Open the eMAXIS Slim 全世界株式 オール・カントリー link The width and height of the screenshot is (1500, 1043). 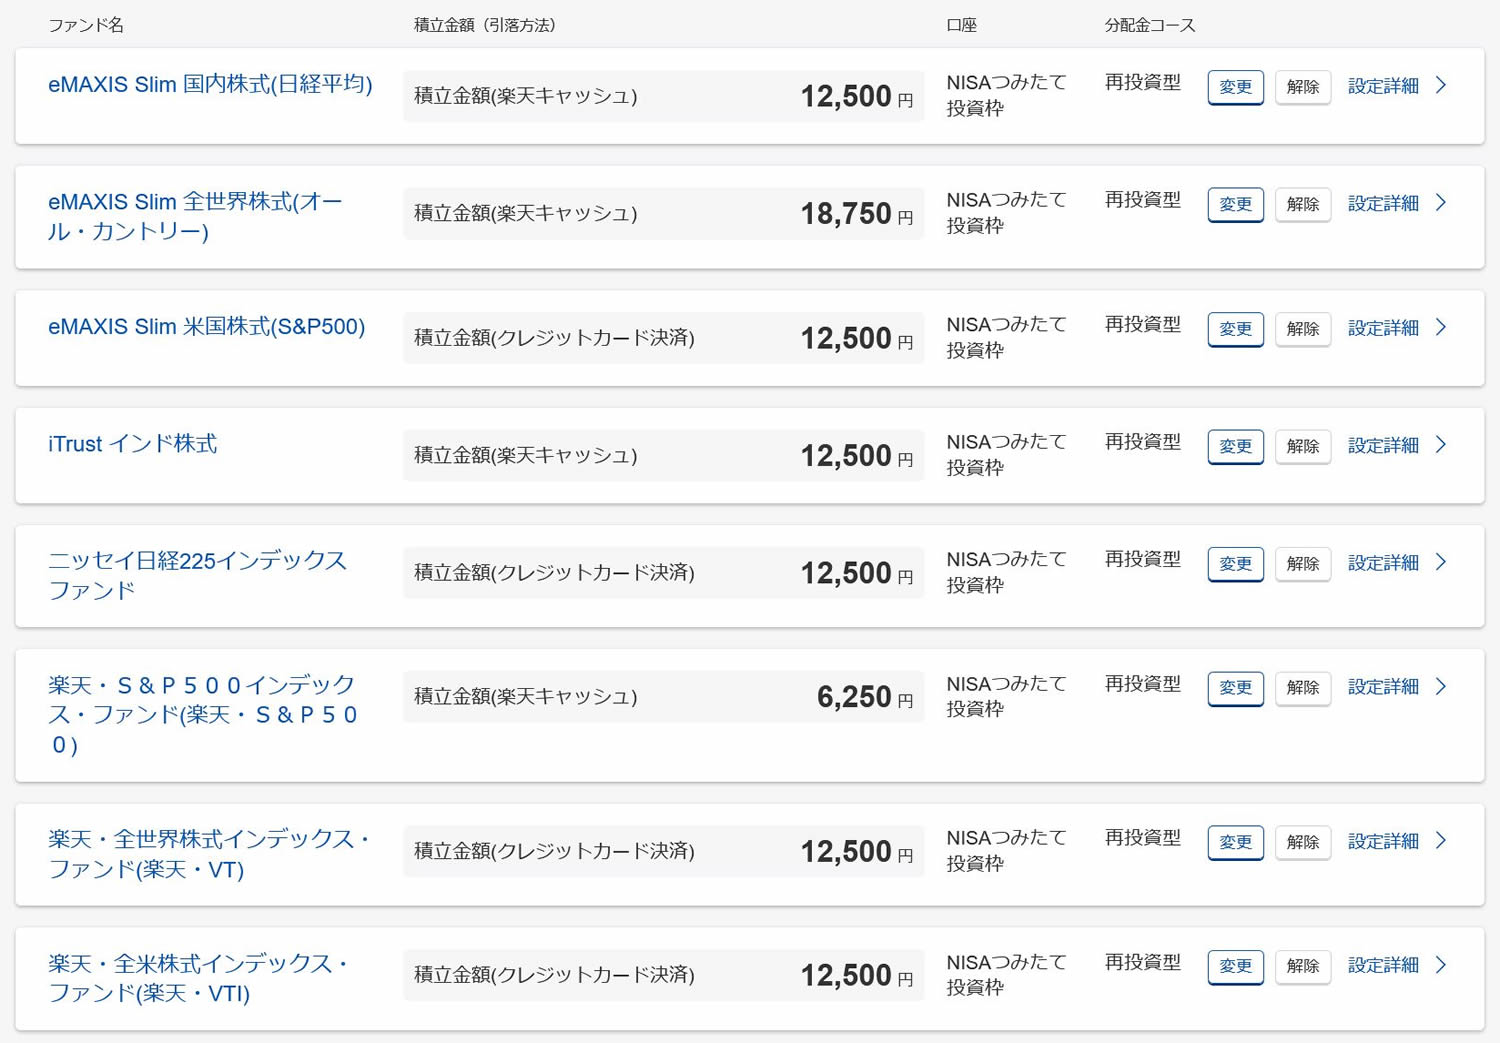point(195,216)
